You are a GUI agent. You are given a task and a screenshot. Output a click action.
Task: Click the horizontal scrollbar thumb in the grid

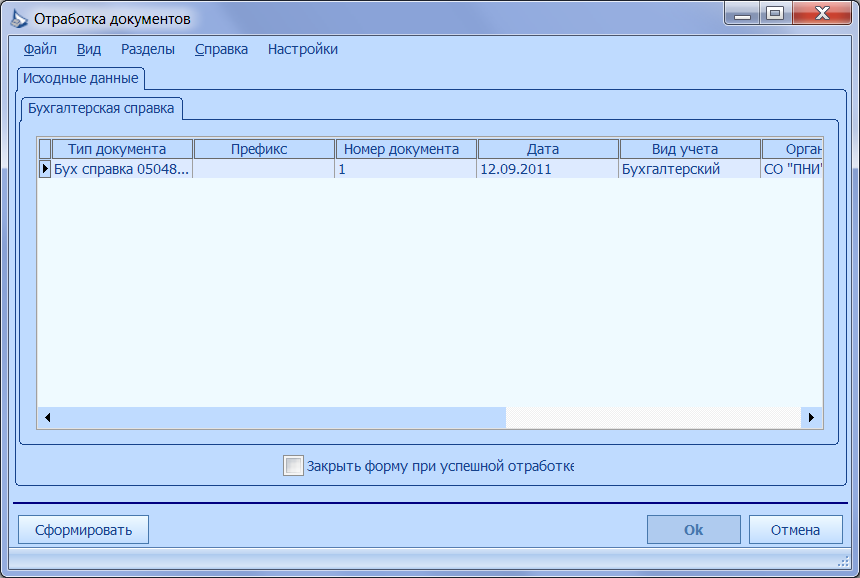point(281,418)
